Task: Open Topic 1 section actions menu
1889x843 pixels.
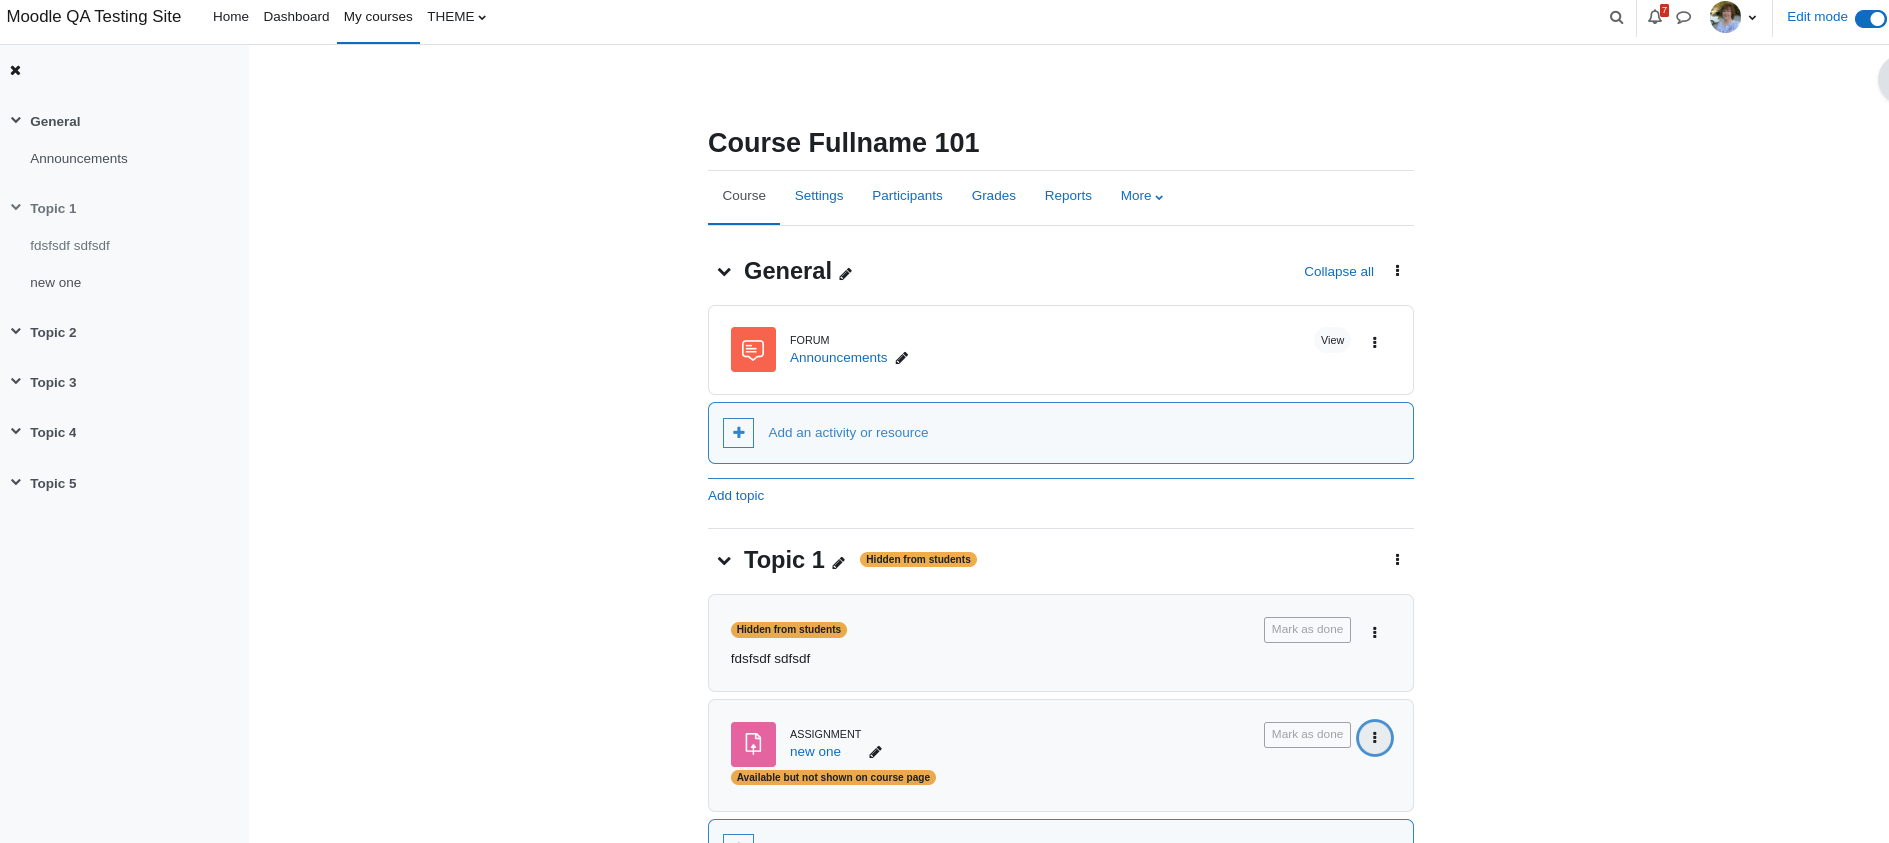Action: pos(1397,560)
